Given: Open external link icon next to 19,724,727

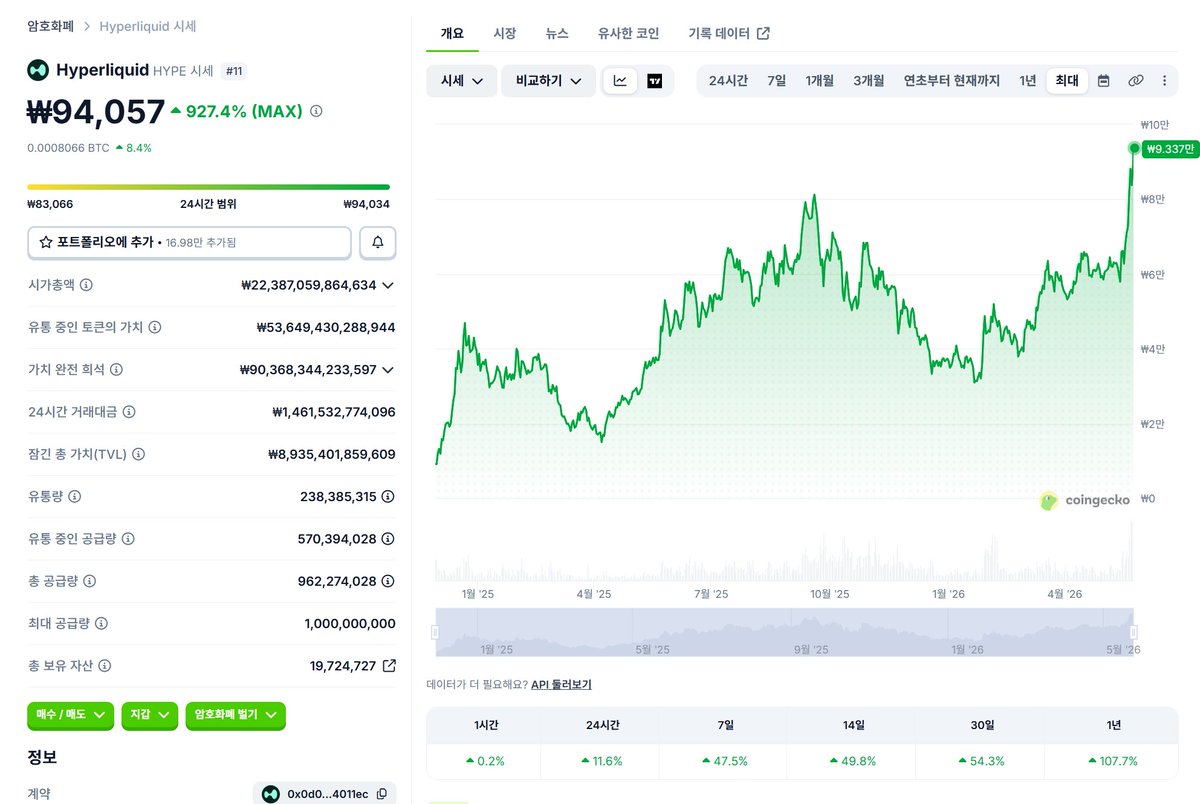Looking at the screenshot, I should coord(389,665).
